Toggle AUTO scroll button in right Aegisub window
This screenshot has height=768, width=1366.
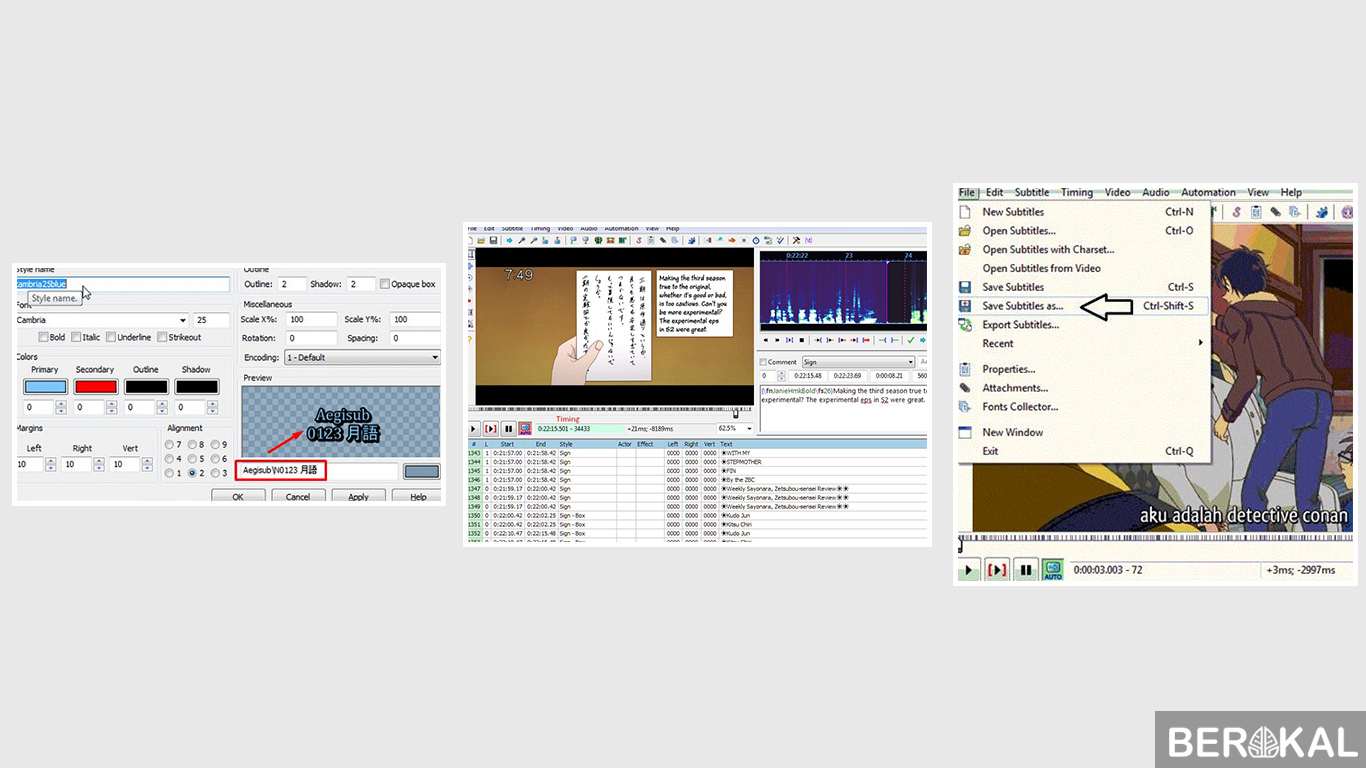click(1053, 570)
